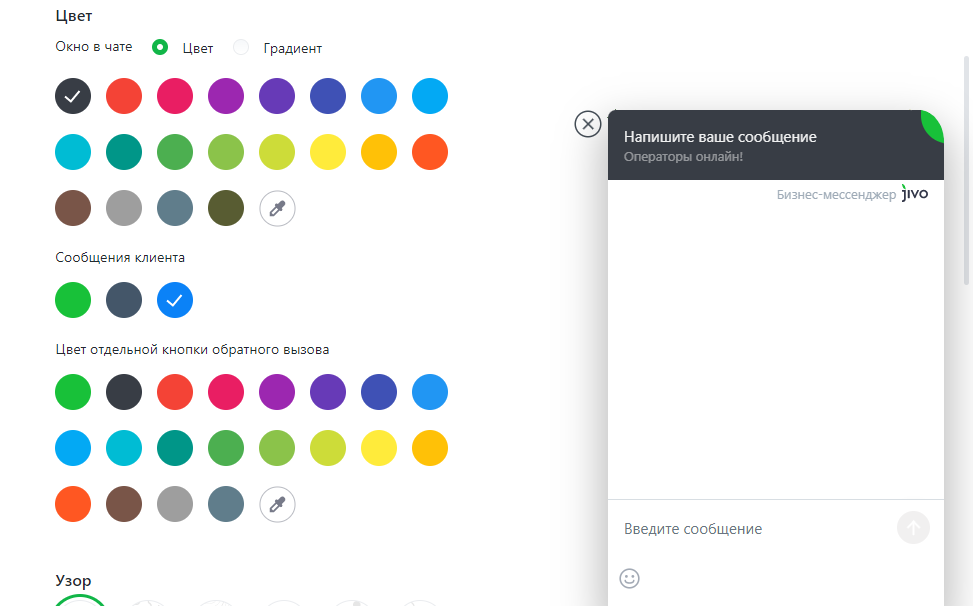
Task: Pick the brown swatch for chat window
Action: [x=73, y=208]
